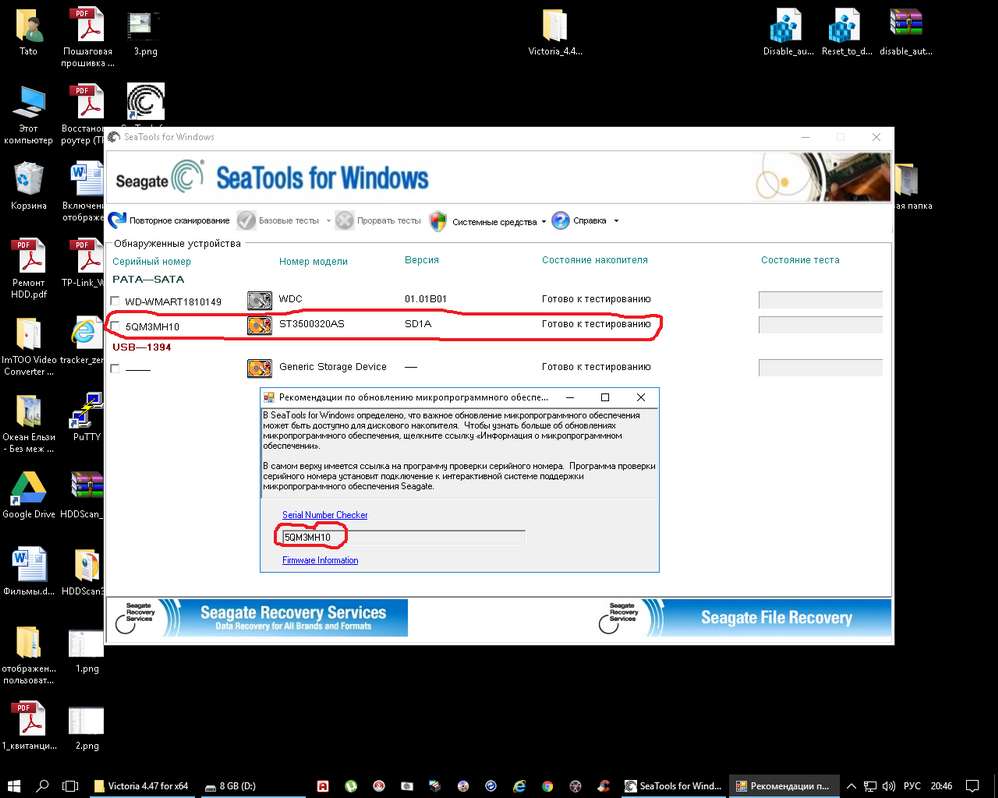Click the 01.01B01 version text

pyautogui.click(x=425, y=299)
